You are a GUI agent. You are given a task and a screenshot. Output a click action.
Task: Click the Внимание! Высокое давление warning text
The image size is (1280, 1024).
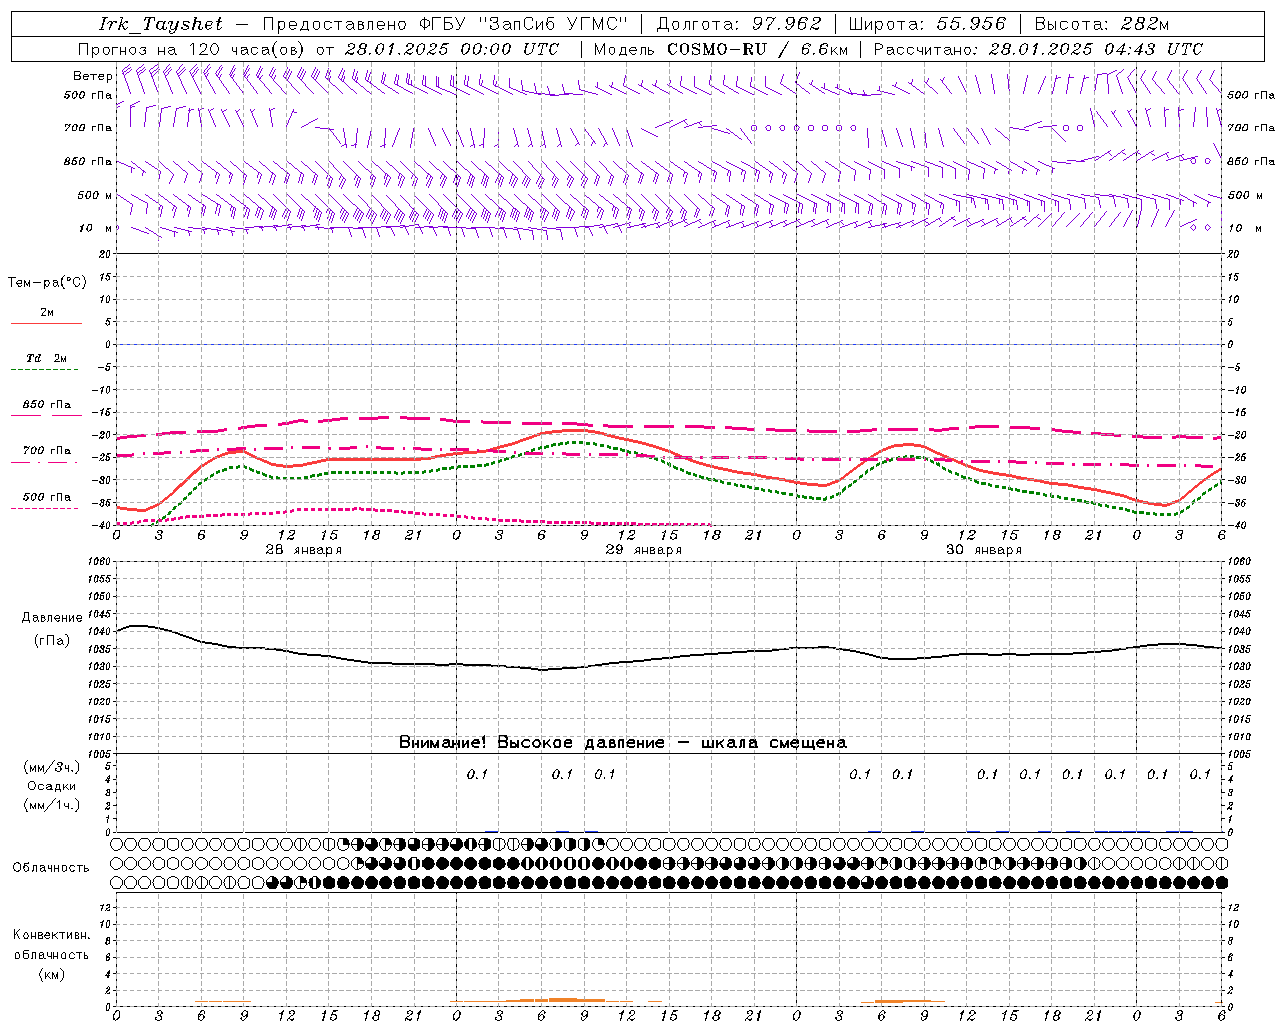coord(623,743)
